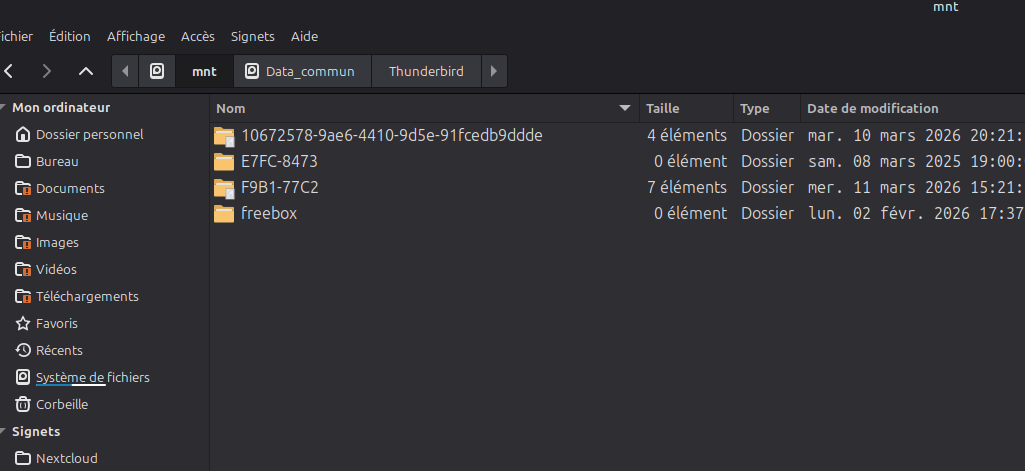Select the E7FC-8473 folder icon
1025x471 pixels.
pyautogui.click(x=223, y=161)
